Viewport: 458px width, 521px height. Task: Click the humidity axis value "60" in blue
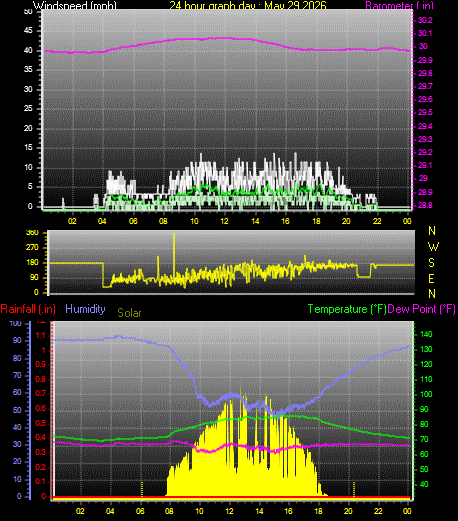tap(17, 392)
